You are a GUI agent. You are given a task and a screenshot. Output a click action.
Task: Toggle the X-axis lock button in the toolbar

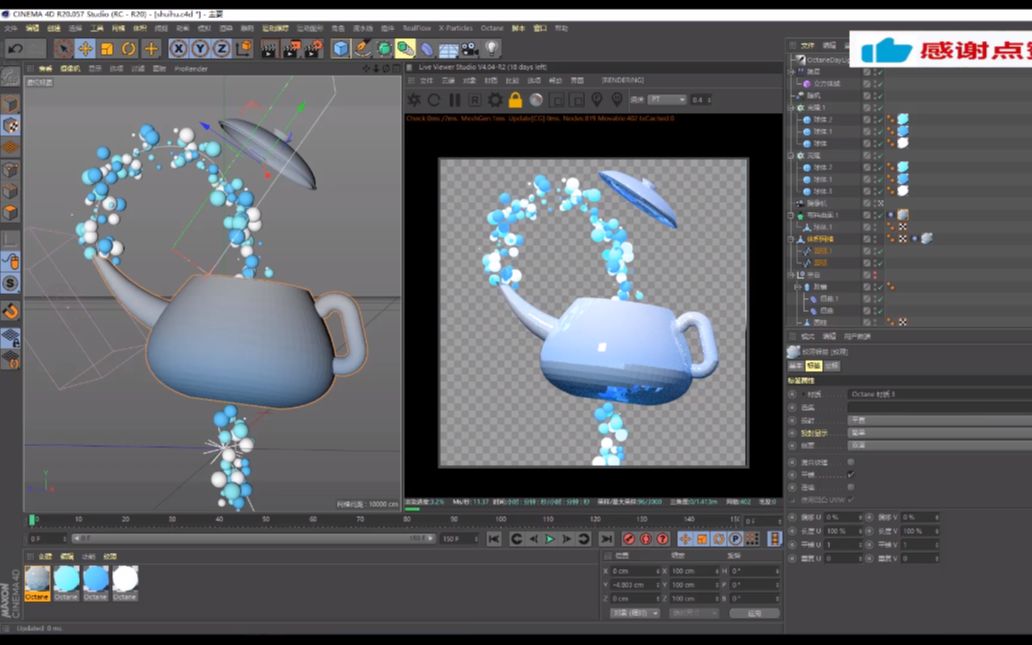pyautogui.click(x=179, y=48)
